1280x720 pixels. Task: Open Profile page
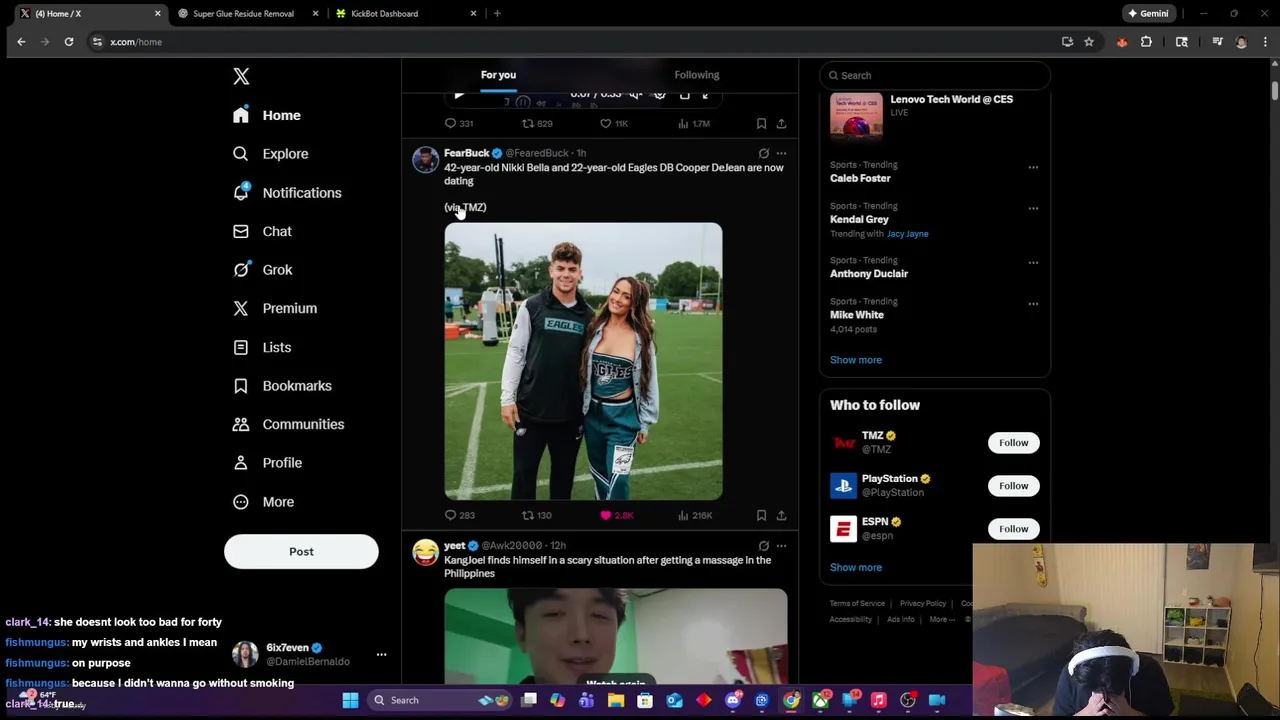pos(267,463)
